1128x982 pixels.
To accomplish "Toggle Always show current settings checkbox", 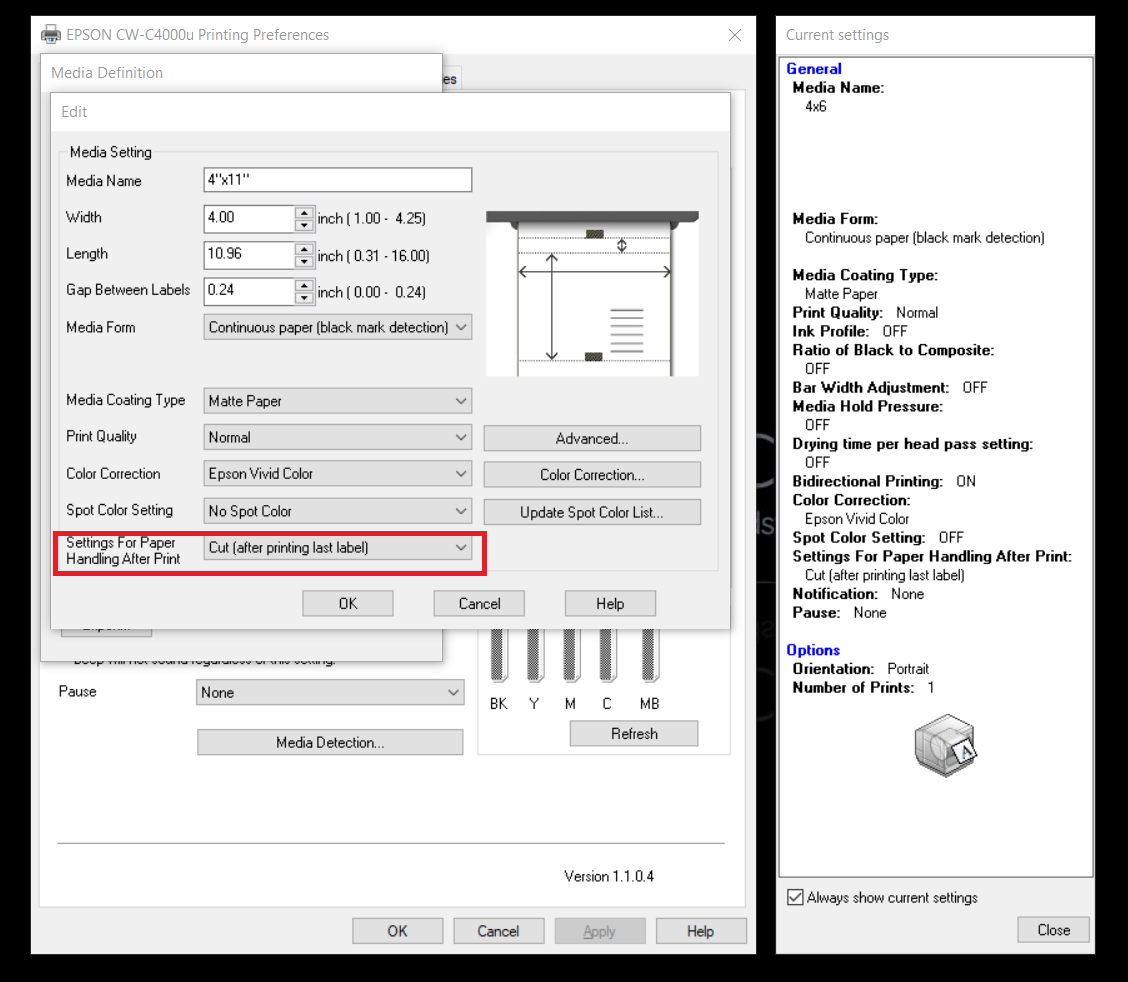I will coord(796,898).
